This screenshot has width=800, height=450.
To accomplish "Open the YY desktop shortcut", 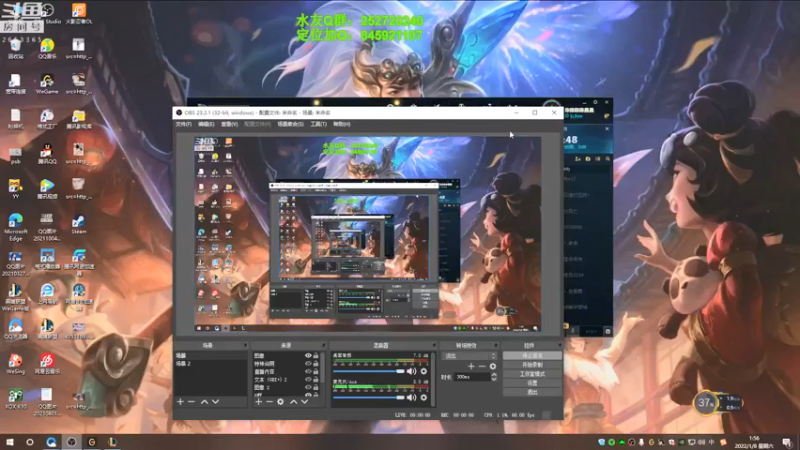I will coord(15,189).
